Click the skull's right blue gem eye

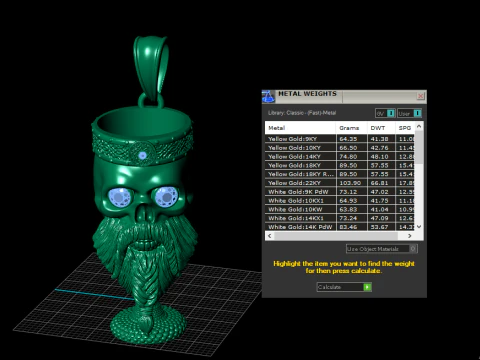point(167,196)
